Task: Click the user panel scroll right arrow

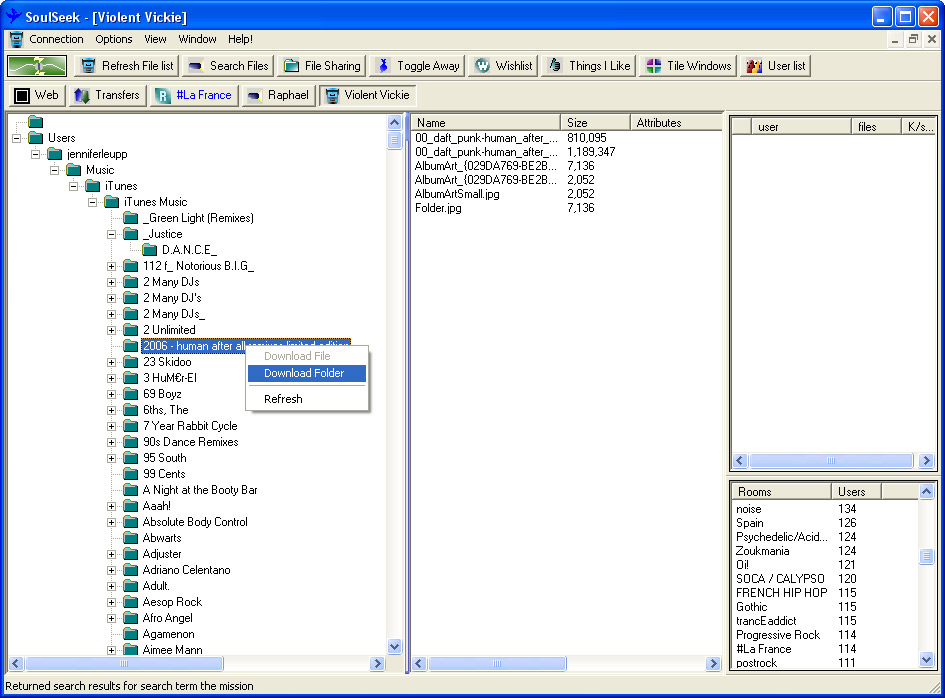Action: tap(926, 461)
